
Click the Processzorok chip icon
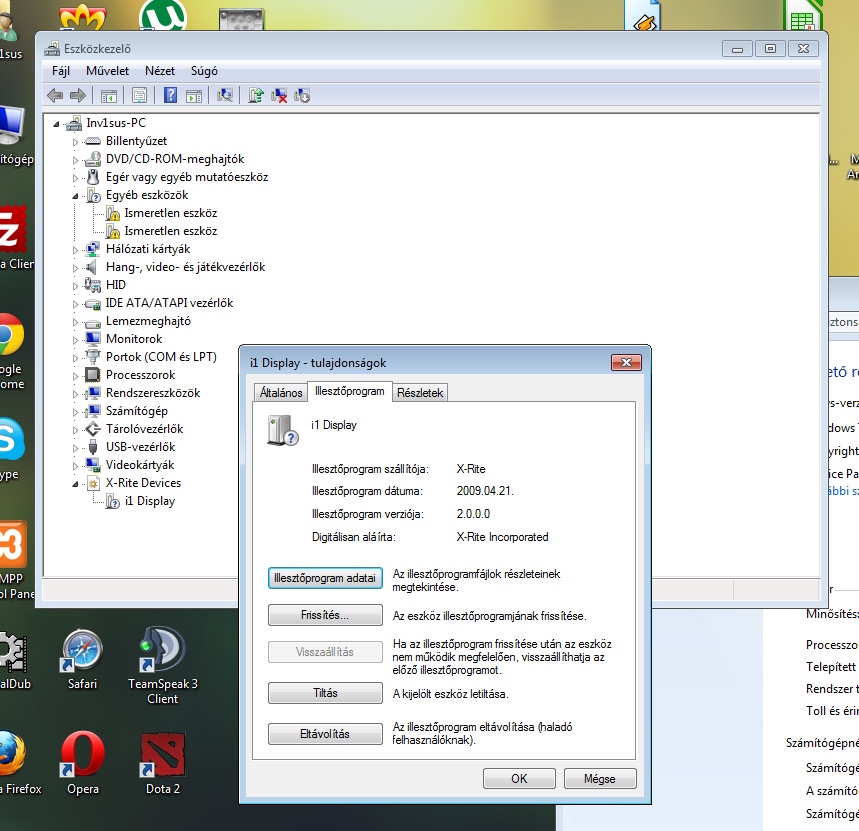coord(93,375)
